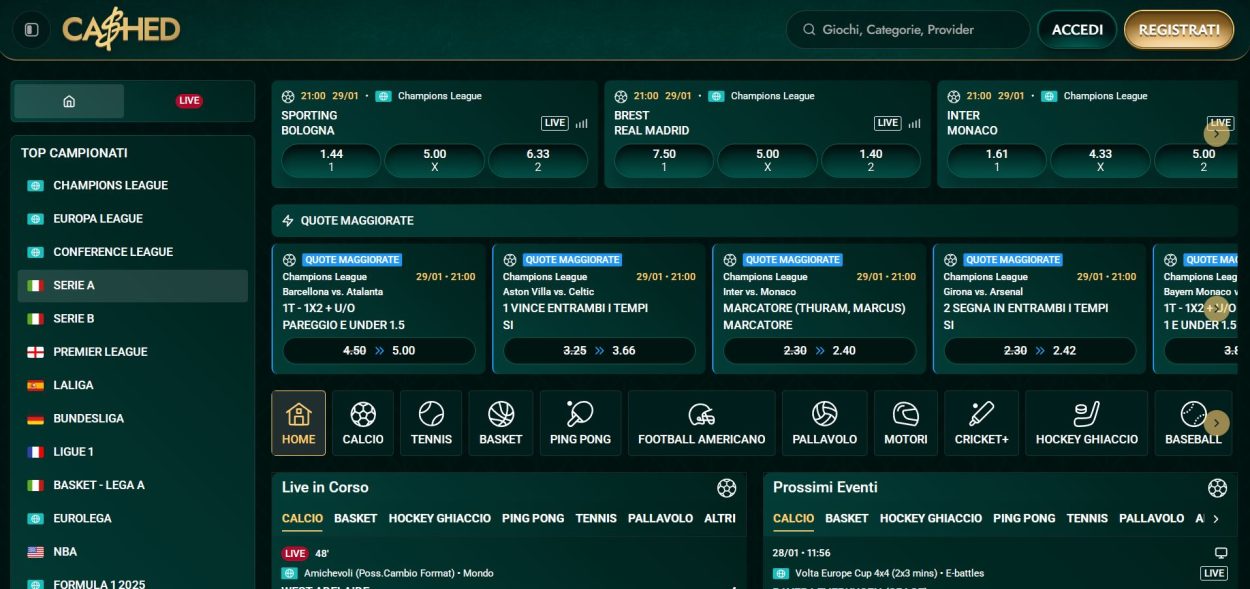Select the sidebar home icon tab
Image resolution: width=1250 pixels, height=589 pixels.
click(x=69, y=101)
